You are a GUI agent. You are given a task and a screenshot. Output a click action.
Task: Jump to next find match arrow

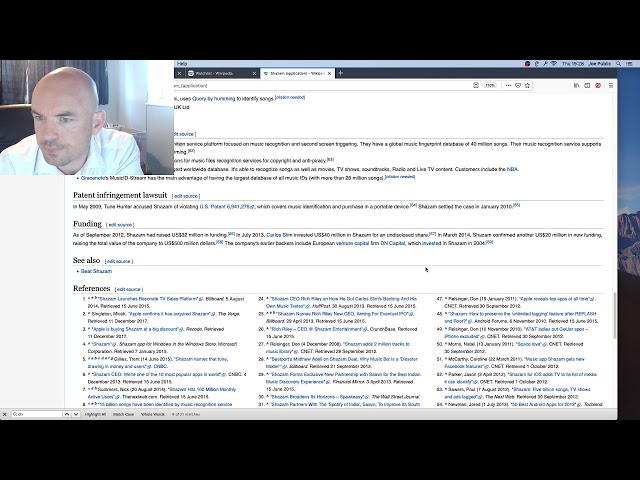(x=76, y=414)
